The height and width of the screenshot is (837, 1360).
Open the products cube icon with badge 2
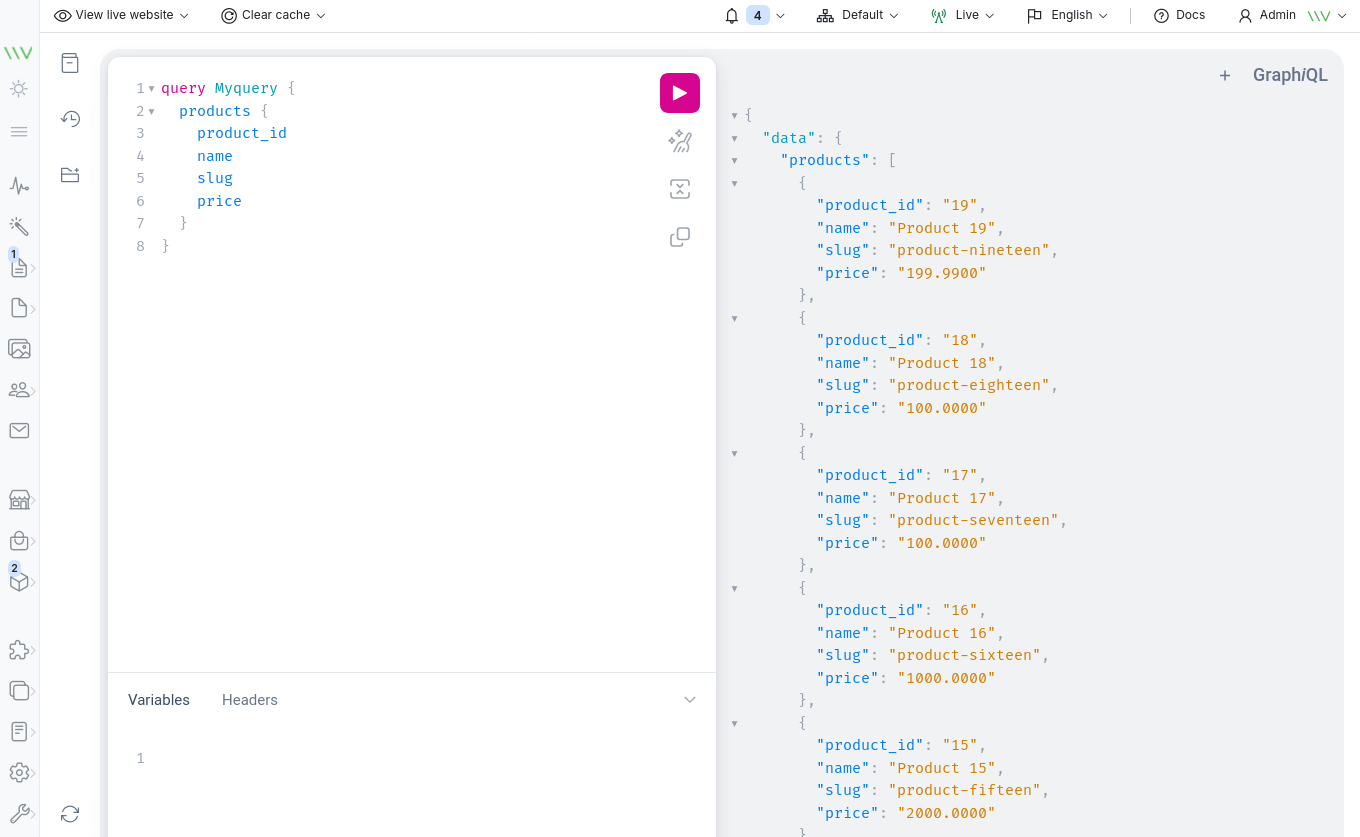point(20,580)
